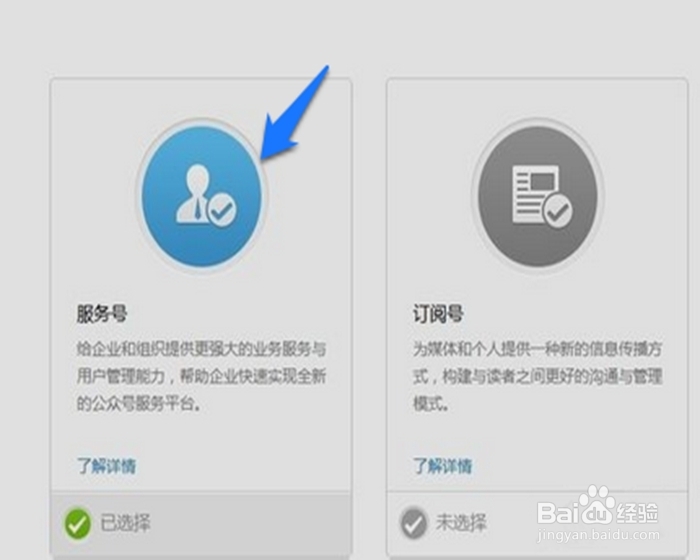Click the 服务号 description paragraph
The height and width of the screenshot is (560, 700).
[x=201, y=376]
